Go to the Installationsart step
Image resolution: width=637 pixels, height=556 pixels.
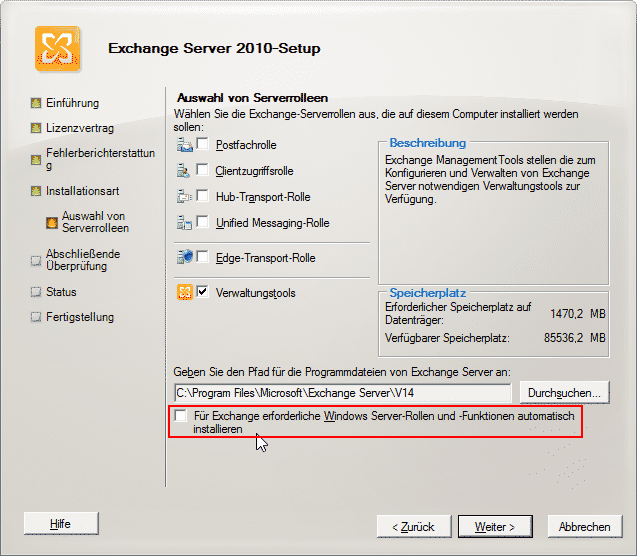82,191
